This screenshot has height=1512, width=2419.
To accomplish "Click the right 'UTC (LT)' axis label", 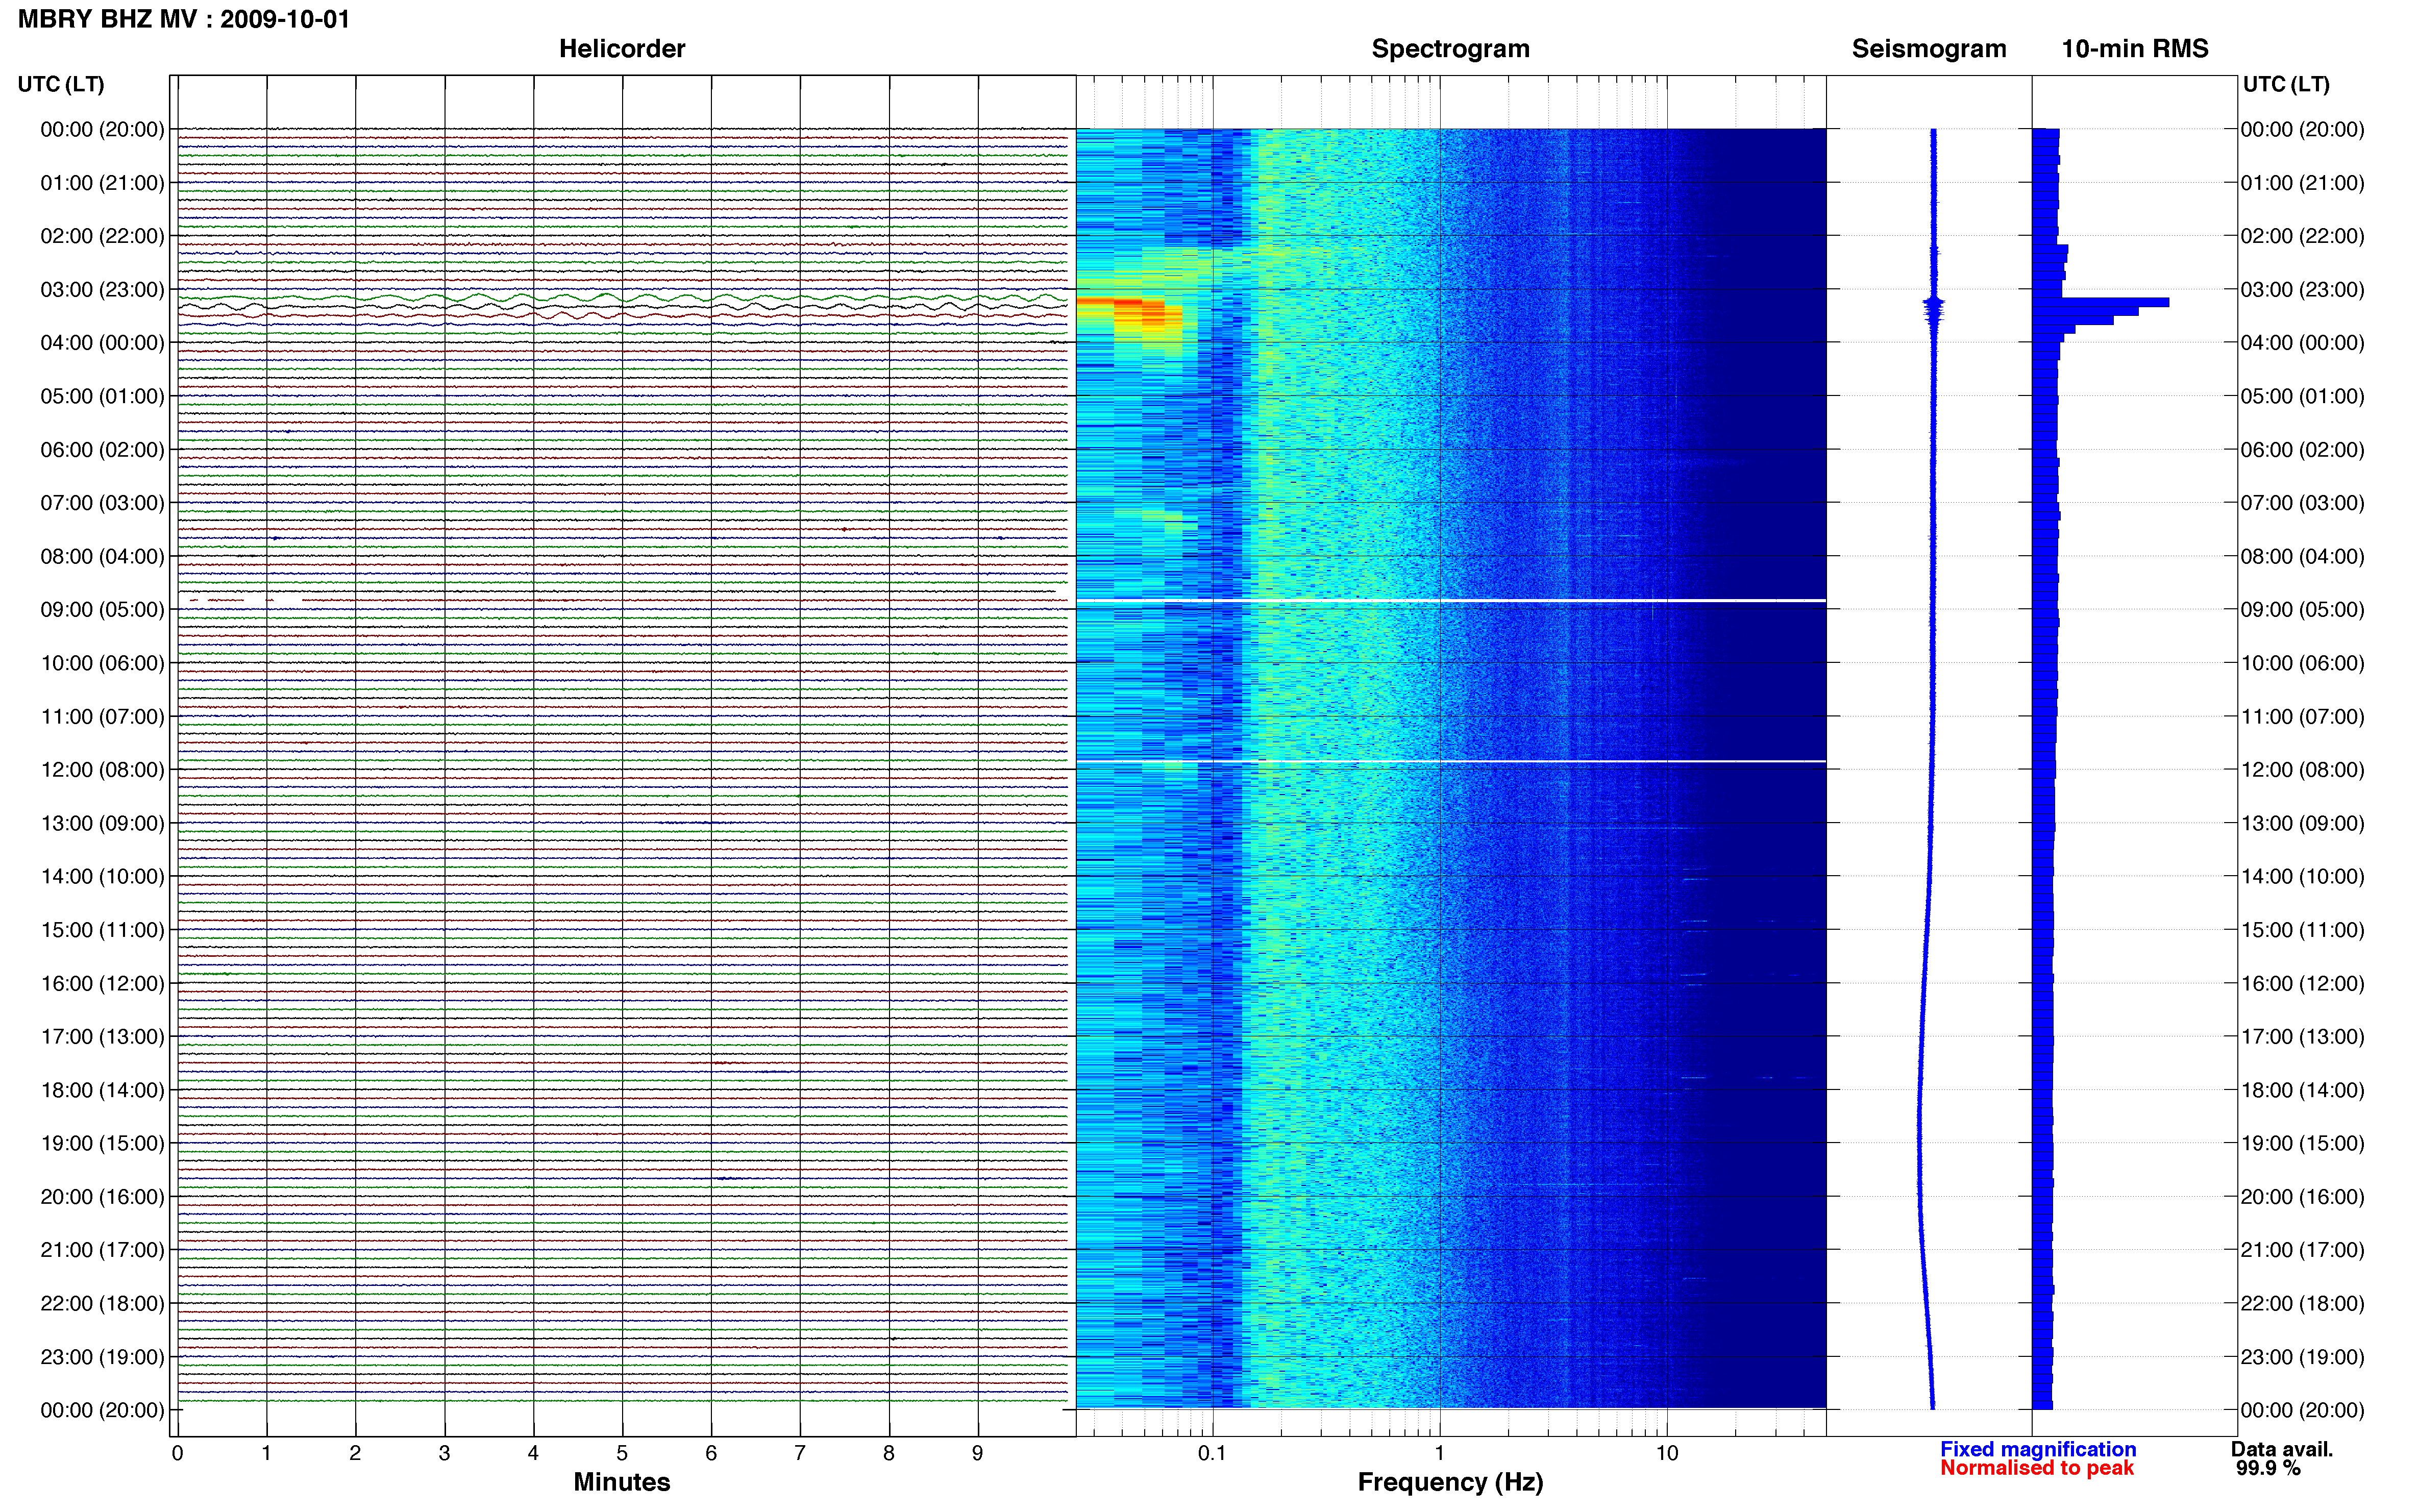I will (x=2286, y=84).
